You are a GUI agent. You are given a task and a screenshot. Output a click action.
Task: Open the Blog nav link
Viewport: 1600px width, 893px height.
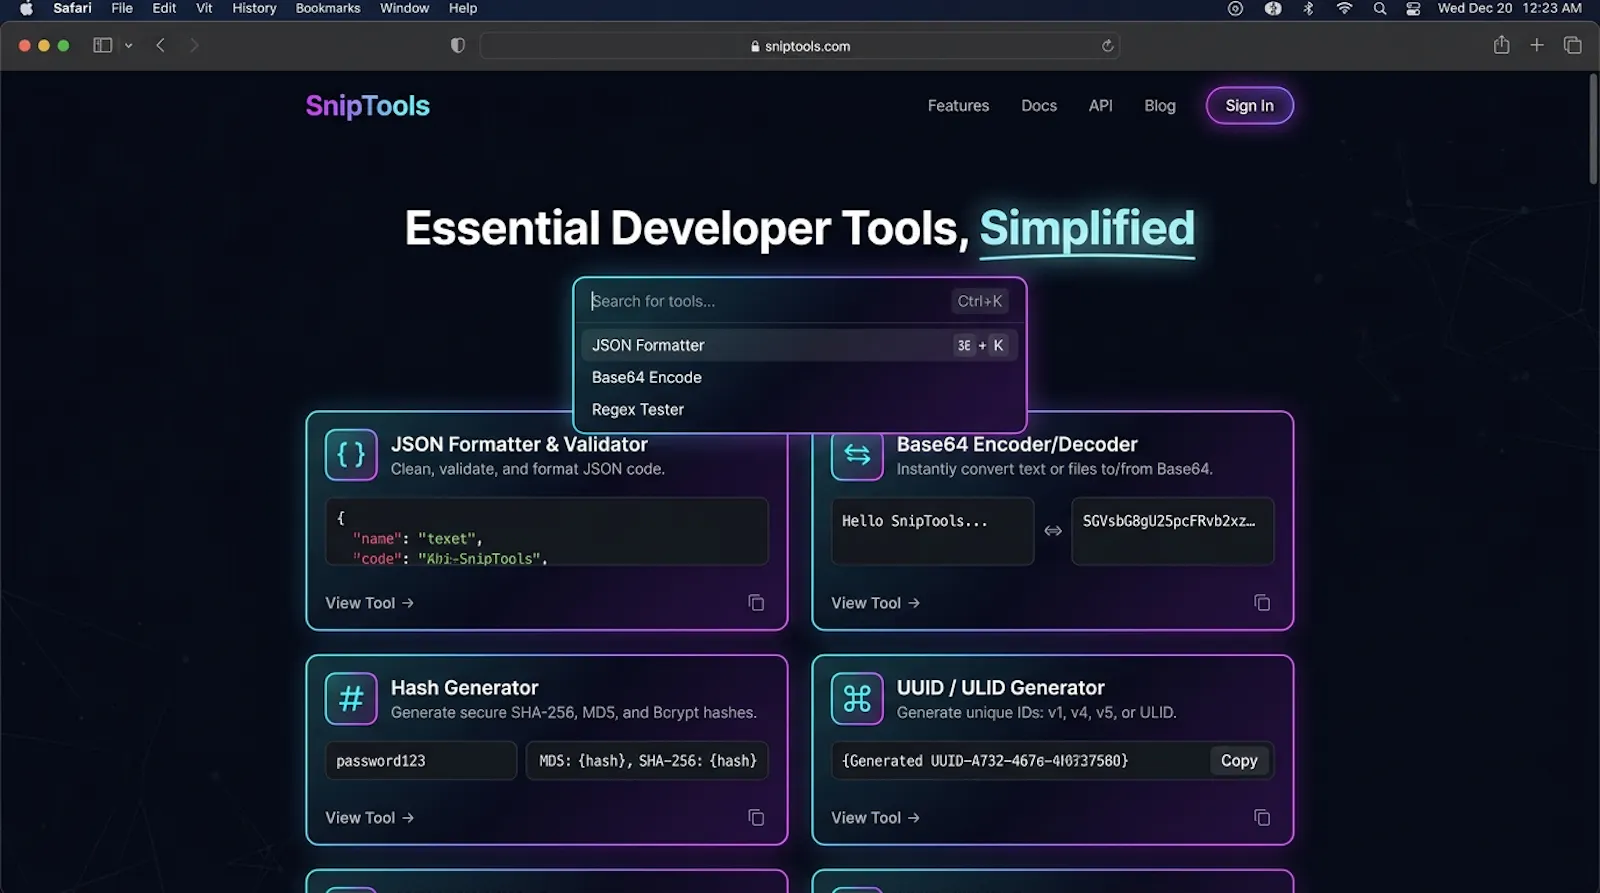pyautogui.click(x=1160, y=106)
